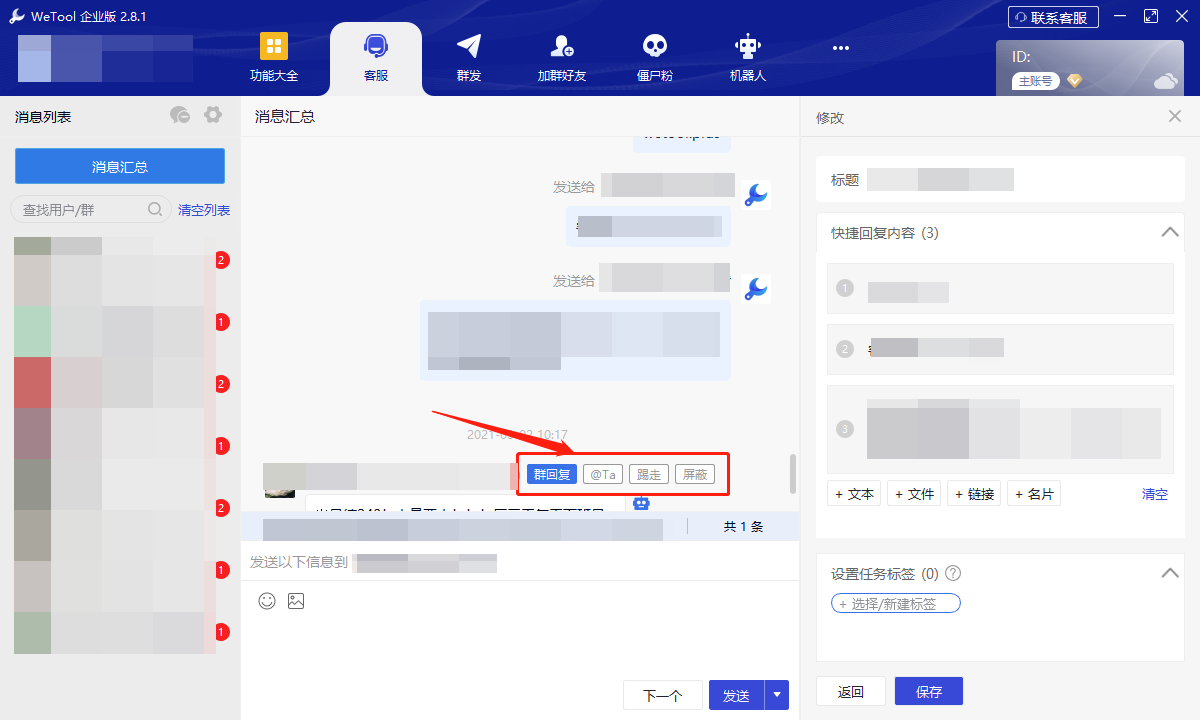Collapse the 快捷回复内容 section chevron
The image size is (1200, 720).
(1170, 232)
